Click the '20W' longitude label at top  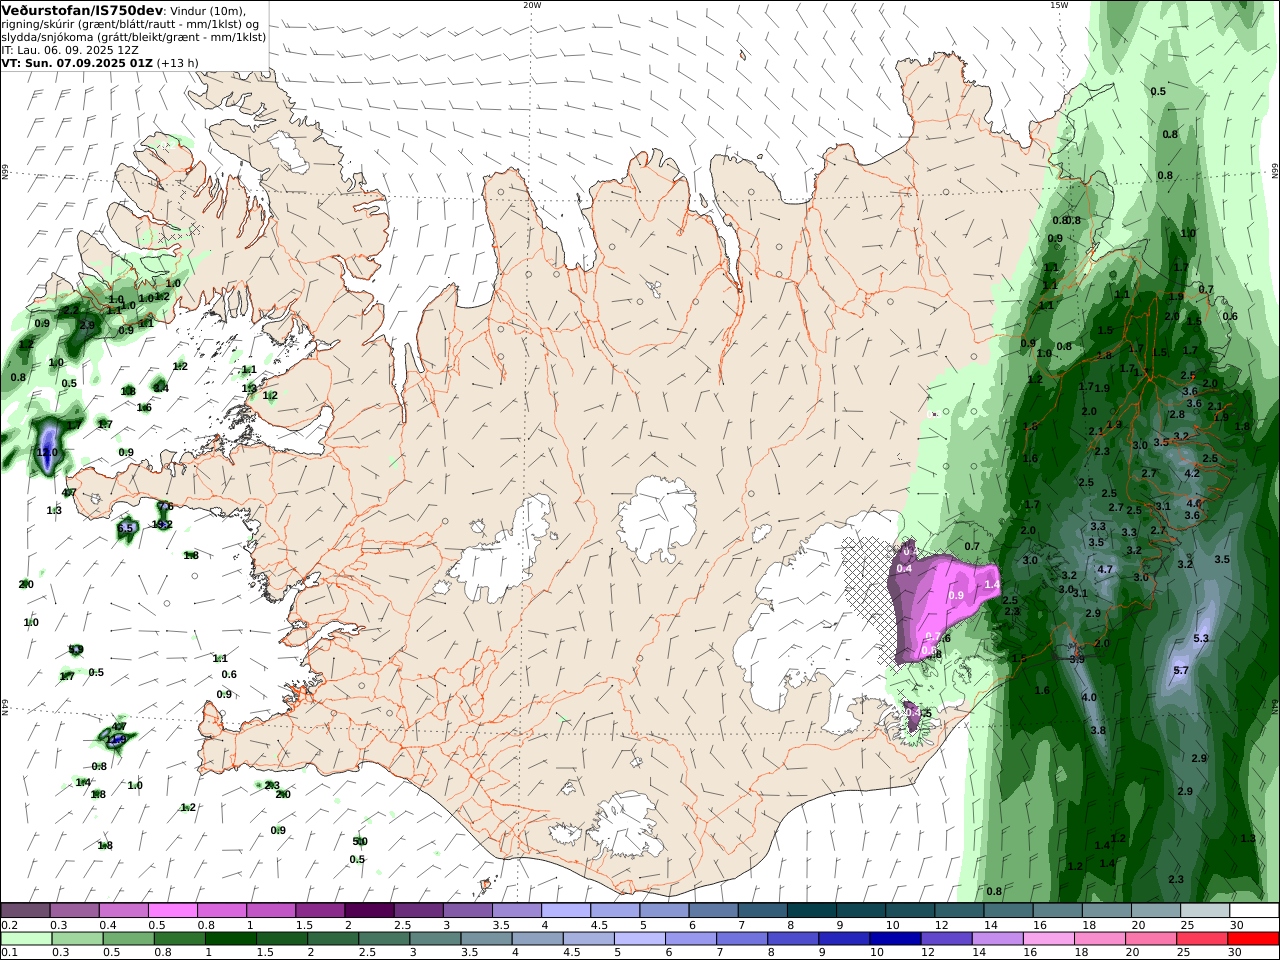click(x=532, y=5)
